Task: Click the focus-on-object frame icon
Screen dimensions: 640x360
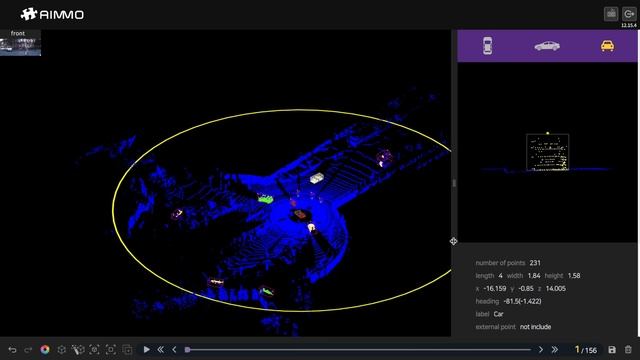Action: (94, 350)
